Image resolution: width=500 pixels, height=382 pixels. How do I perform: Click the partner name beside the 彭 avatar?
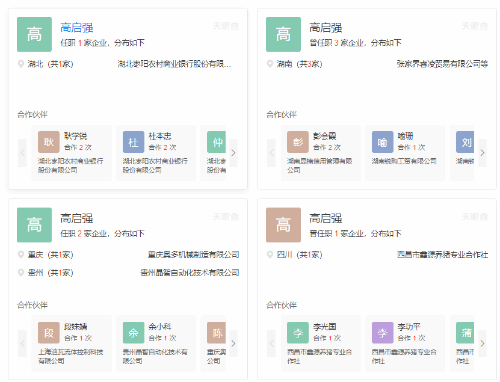[324, 136]
